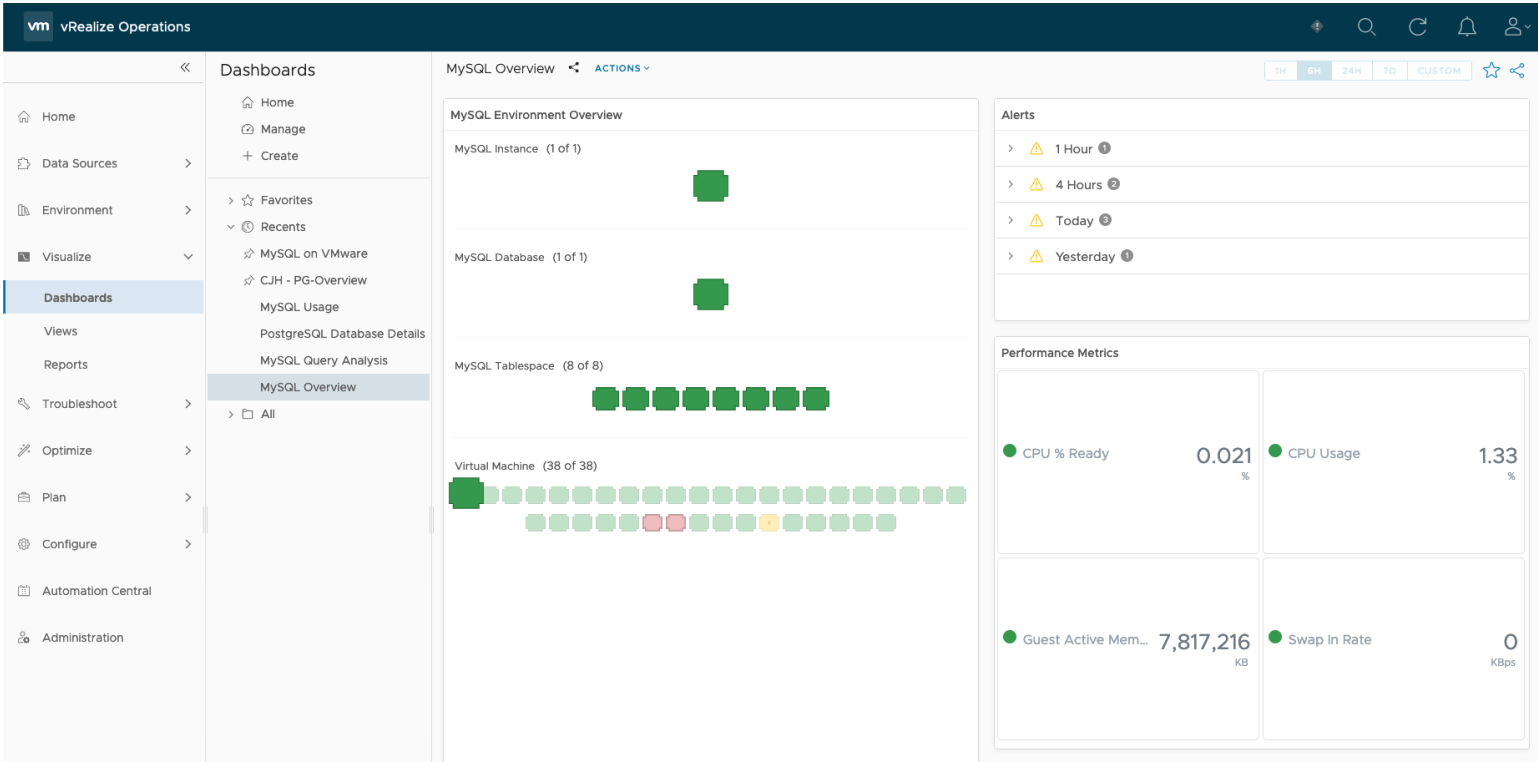This screenshot has width=1538, height=762.
Task: Toggle the favorite star for this dashboard
Action: 1491,70
